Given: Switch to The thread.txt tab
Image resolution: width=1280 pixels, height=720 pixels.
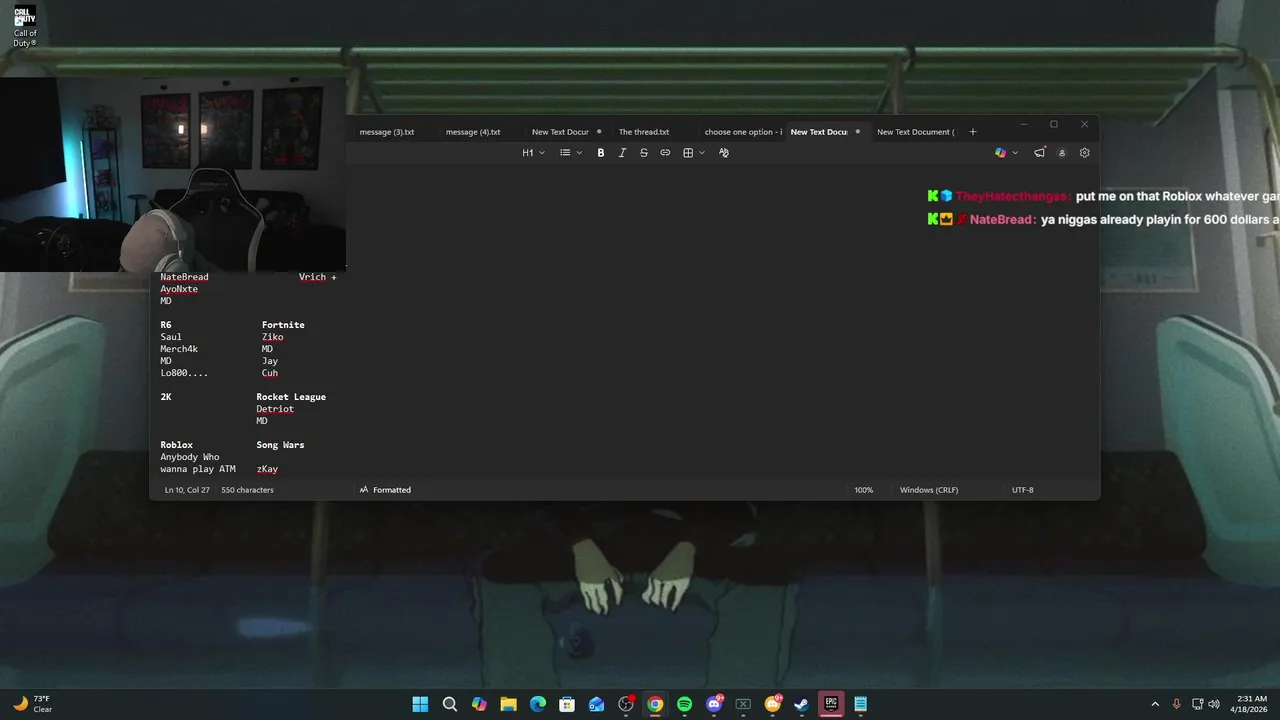Looking at the screenshot, I should [644, 132].
